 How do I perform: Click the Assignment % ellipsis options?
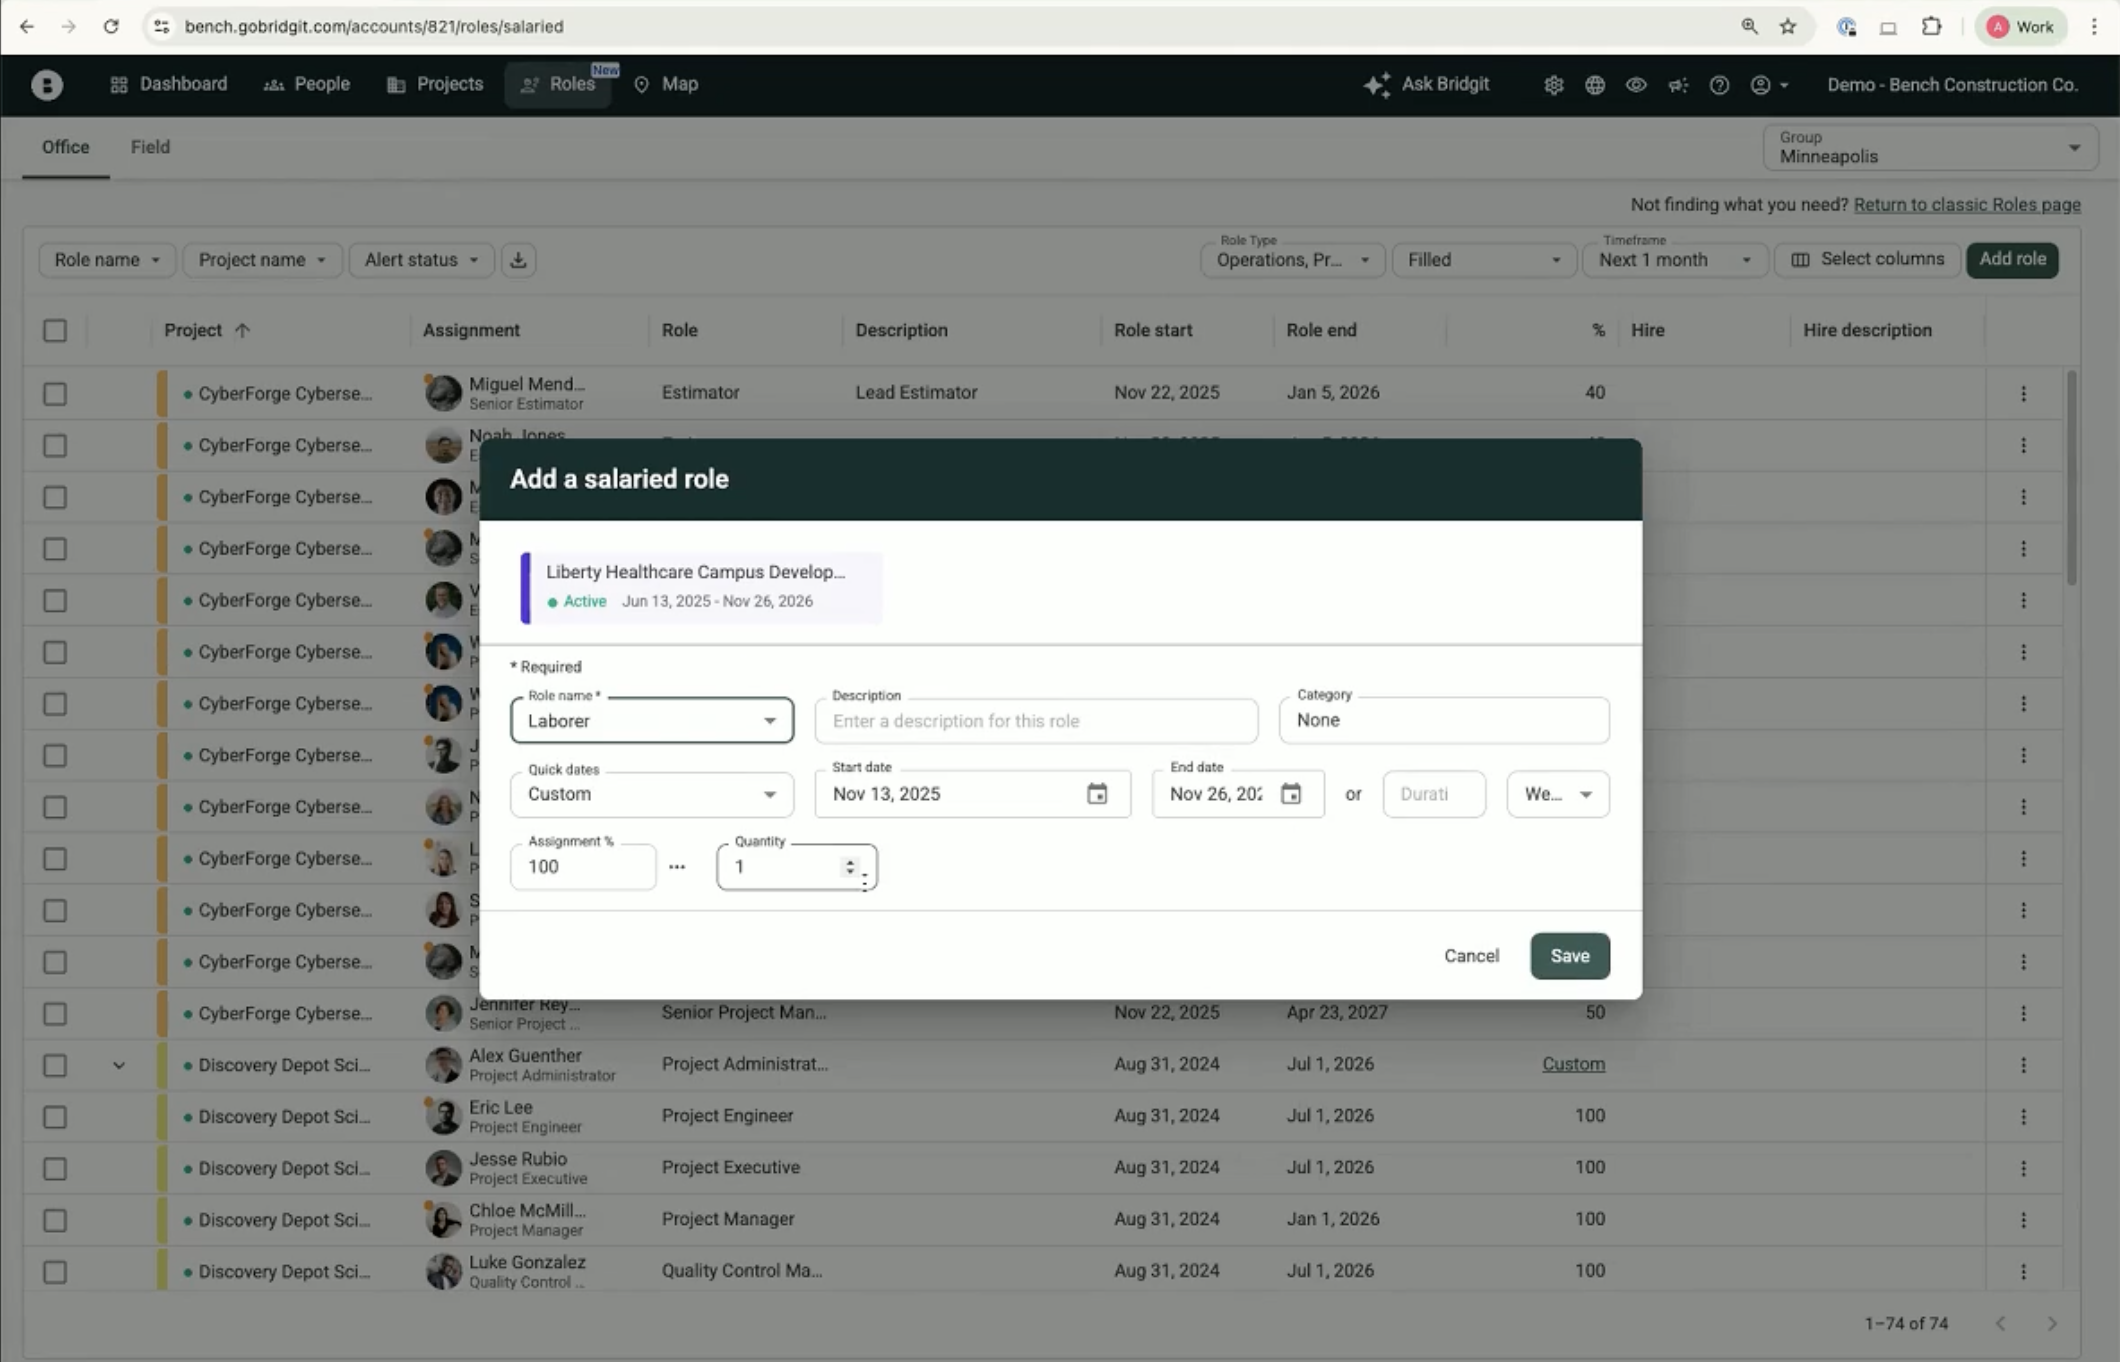coord(677,867)
